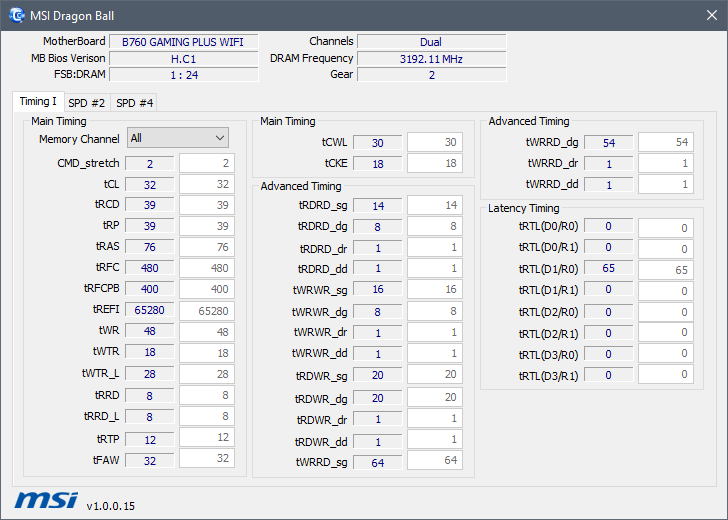Open the Memory Channel dropdown
The height and width of the screenshot is (520, 728).
tap(178, 138)
